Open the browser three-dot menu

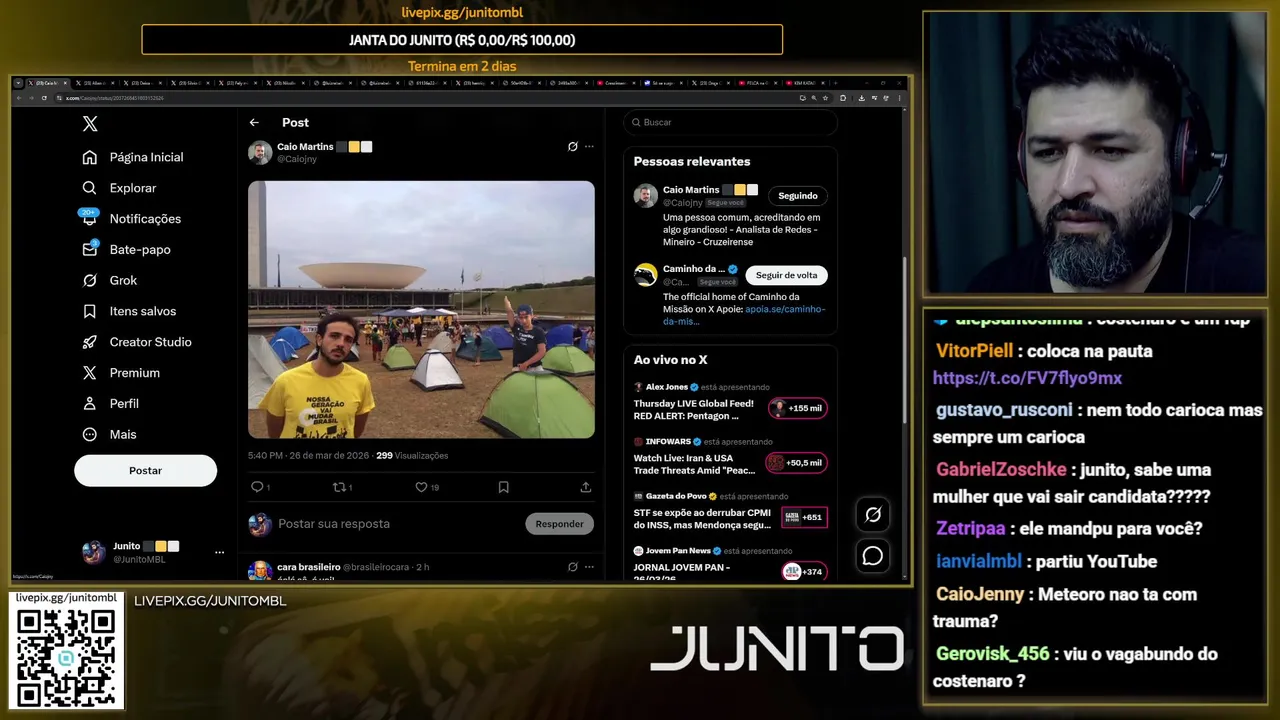click(x=899, y=98)
